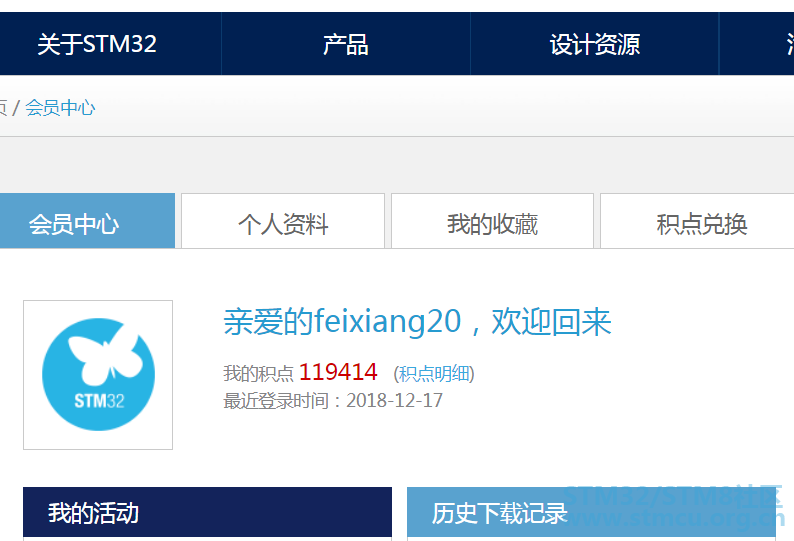Open the 设计资源 navigation menu
The height and width of the screenshot is (541, 794).
594,44
